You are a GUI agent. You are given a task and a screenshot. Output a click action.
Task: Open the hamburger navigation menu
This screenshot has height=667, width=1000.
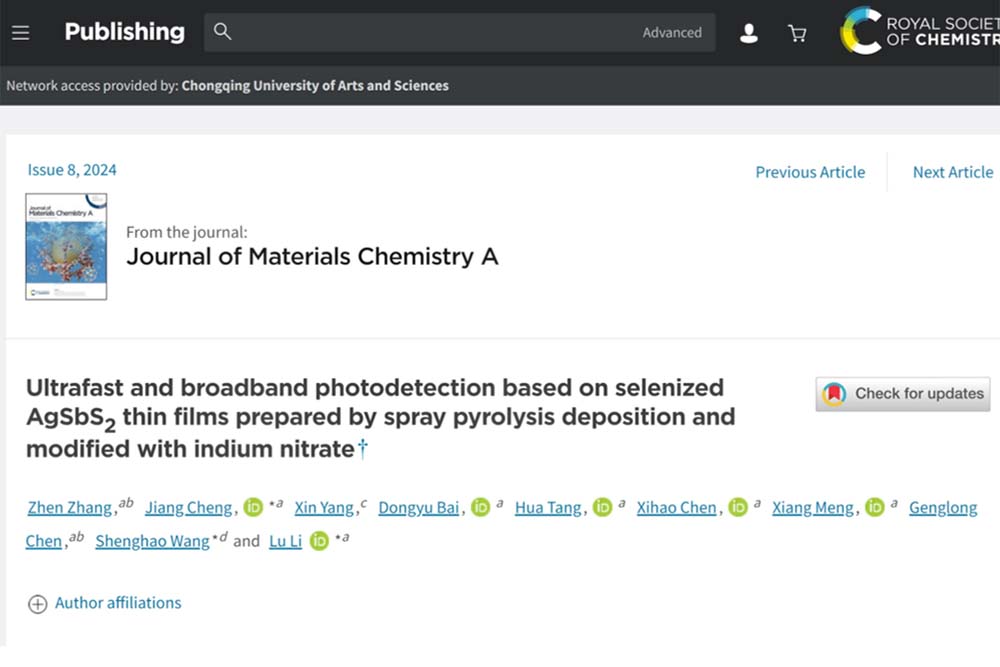pos(20,32)
